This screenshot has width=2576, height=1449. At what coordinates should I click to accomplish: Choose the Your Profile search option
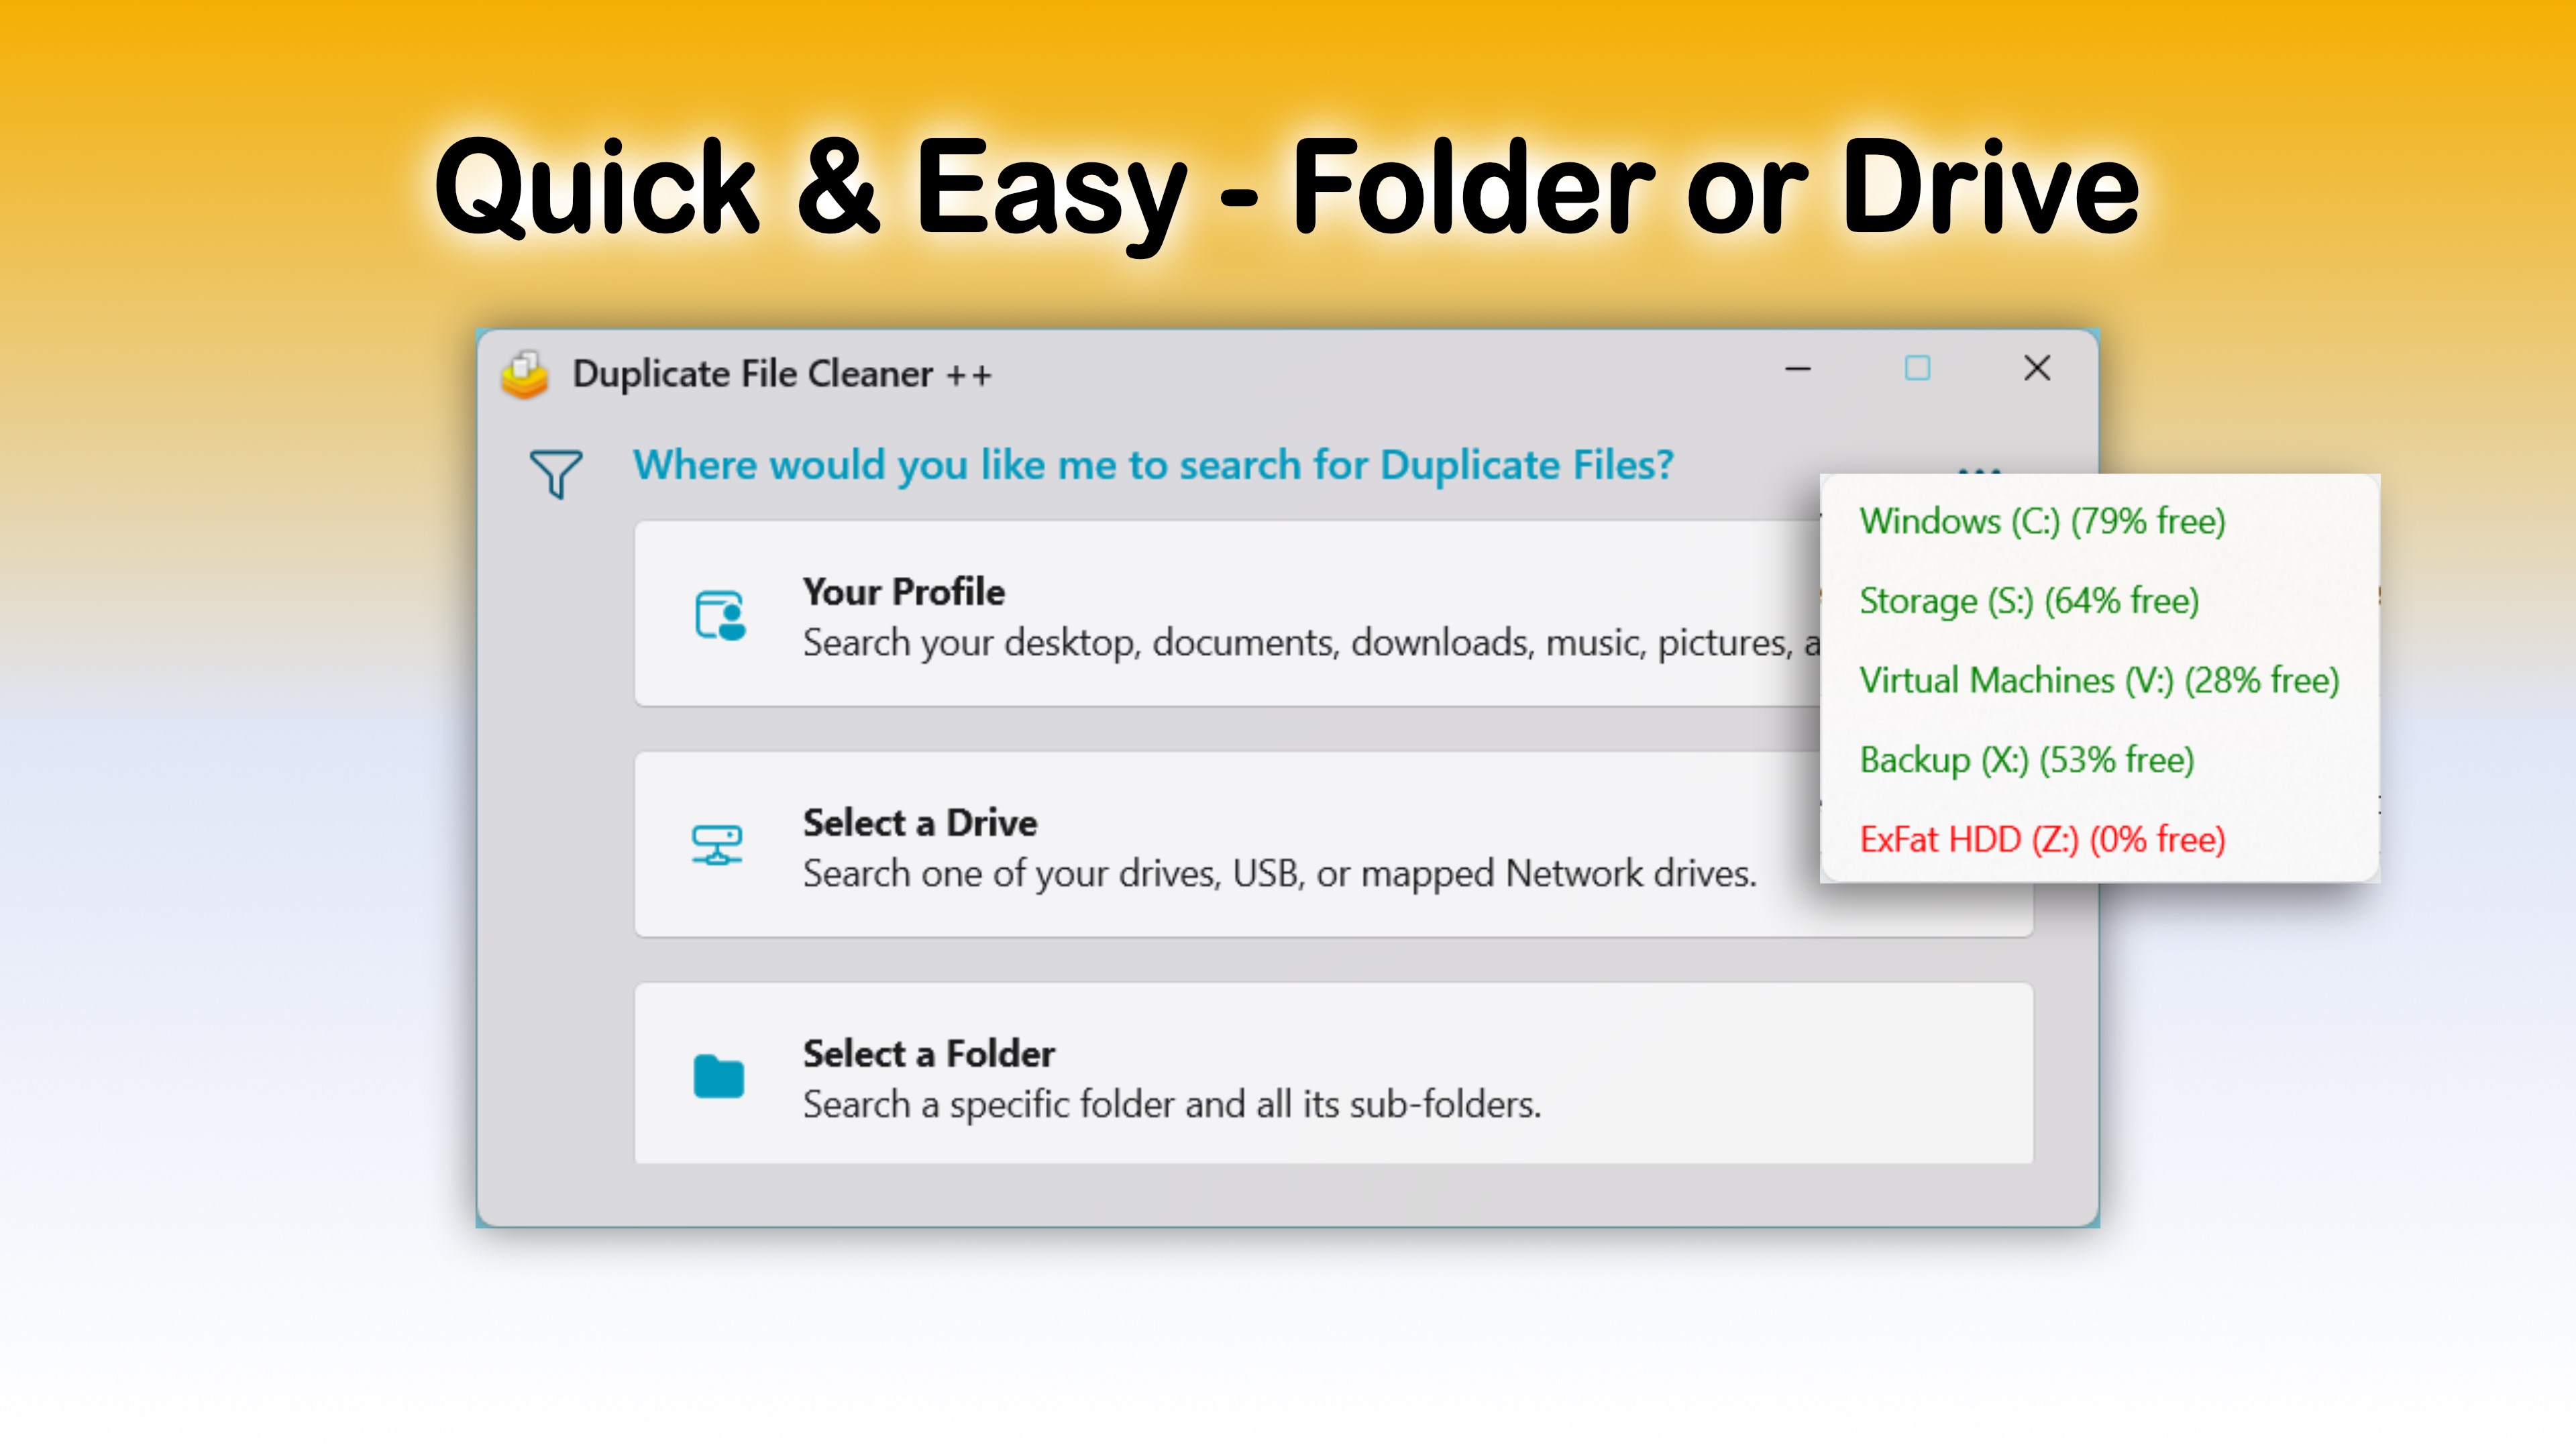1200,615
